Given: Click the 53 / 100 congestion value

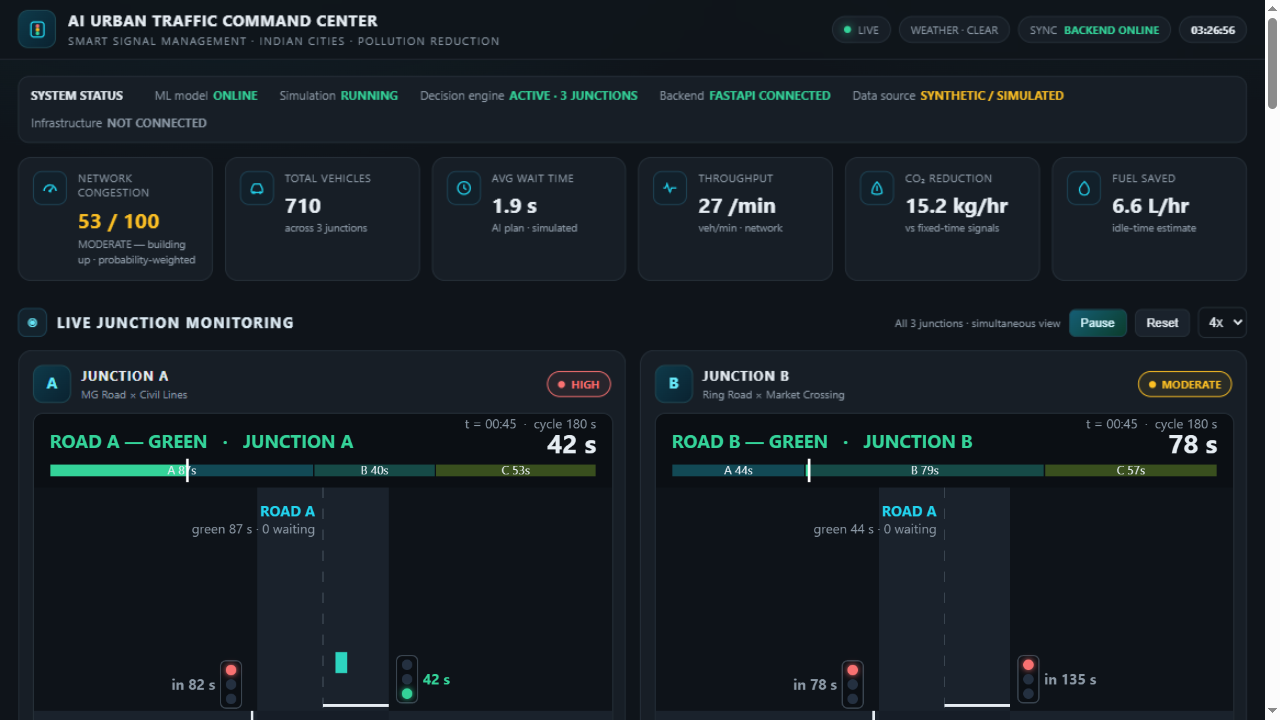Looking at the screenshot, I should coord(119,222).
